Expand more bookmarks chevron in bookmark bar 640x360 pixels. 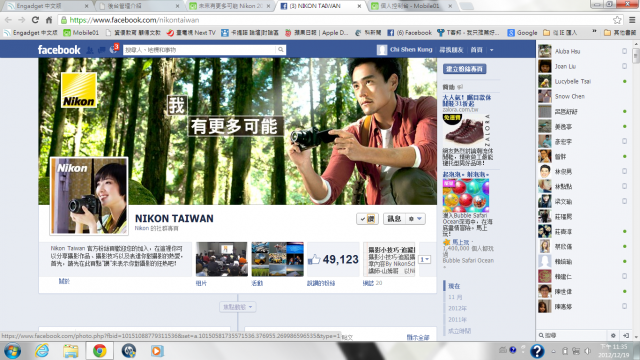point(594,32)
